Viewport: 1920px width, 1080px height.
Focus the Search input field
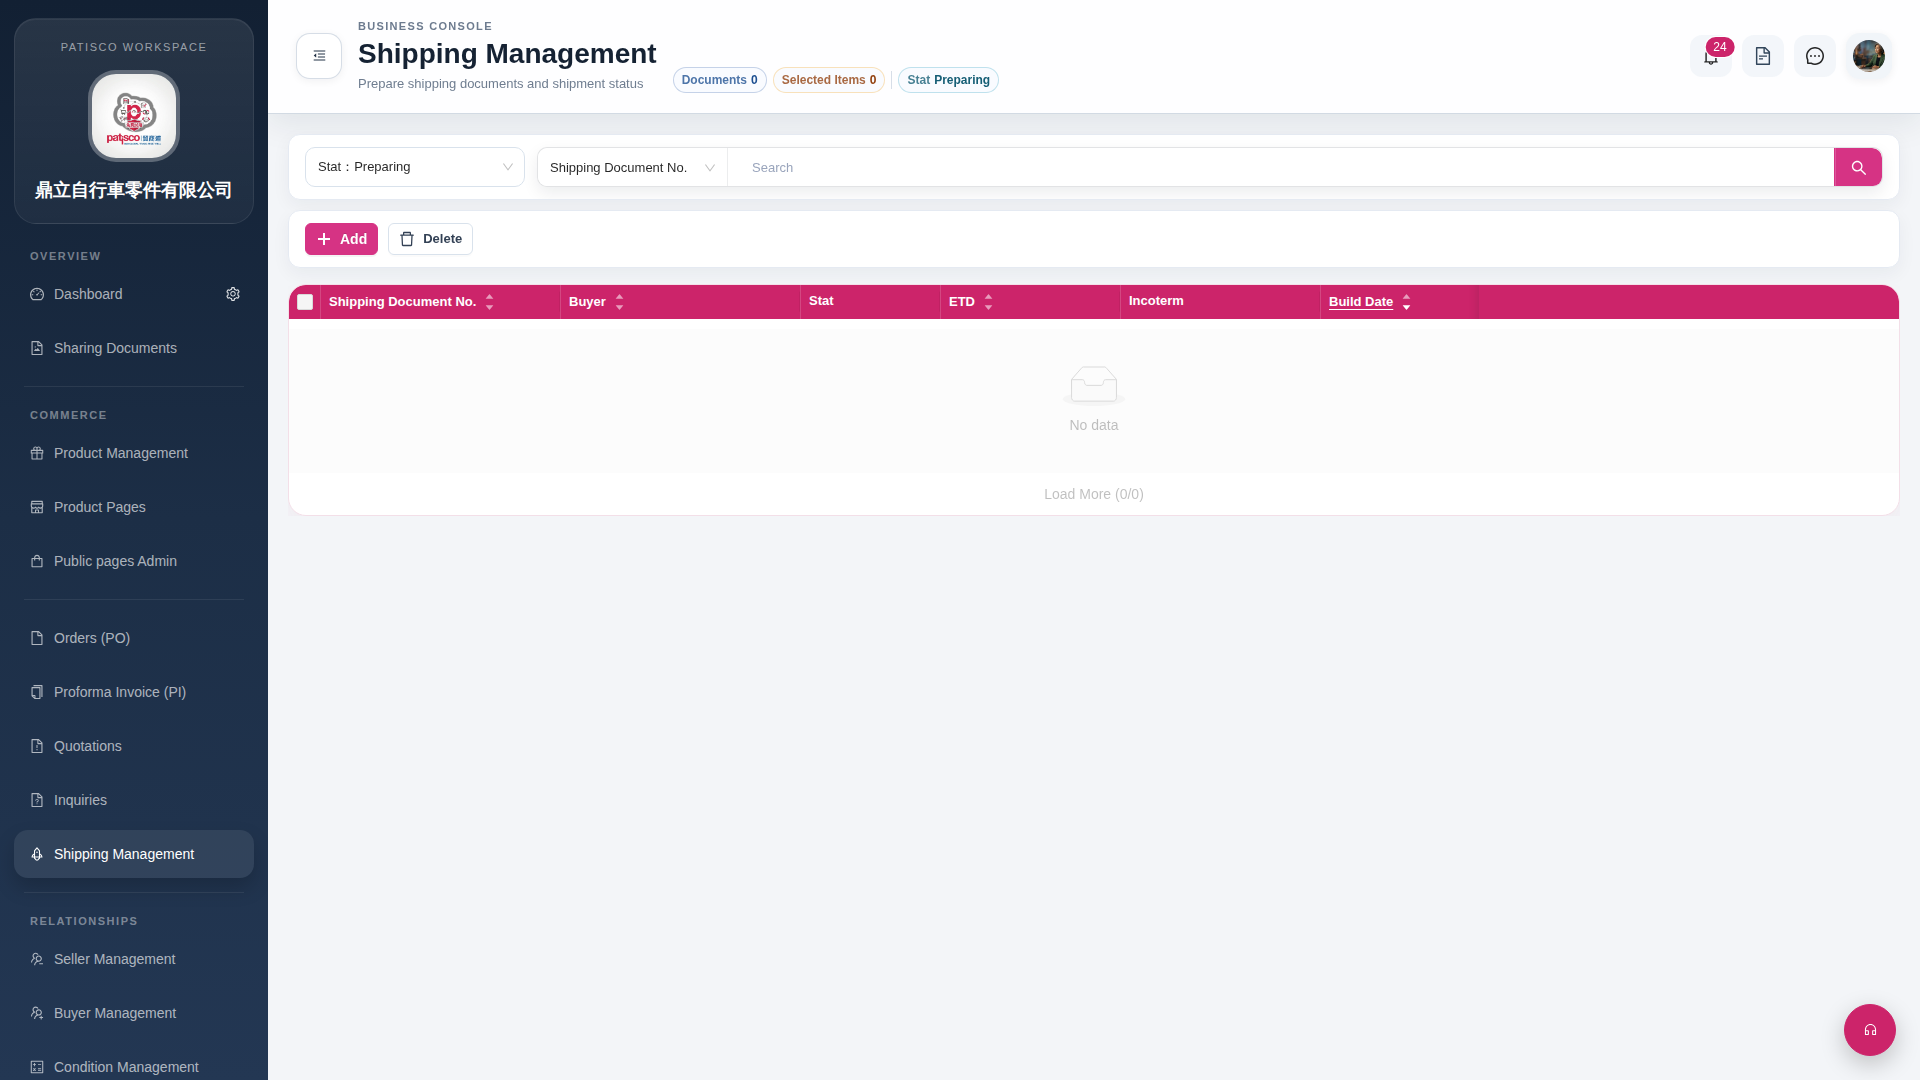point(1281,167)
